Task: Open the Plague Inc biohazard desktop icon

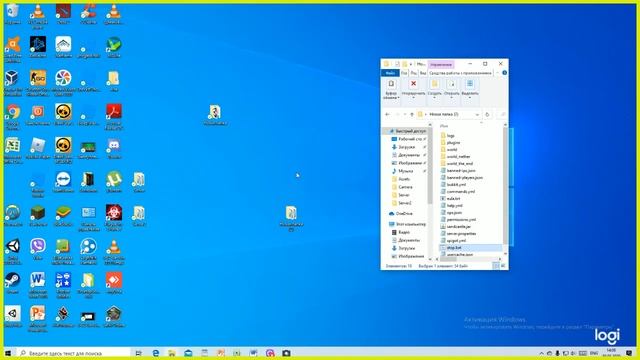Action: pos(114,217)
